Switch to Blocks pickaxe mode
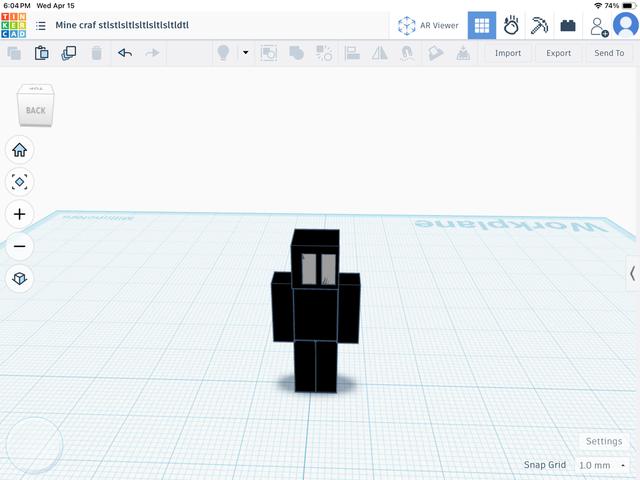Image resolution: width=640 pixels, height=480 pixels. 539,25
